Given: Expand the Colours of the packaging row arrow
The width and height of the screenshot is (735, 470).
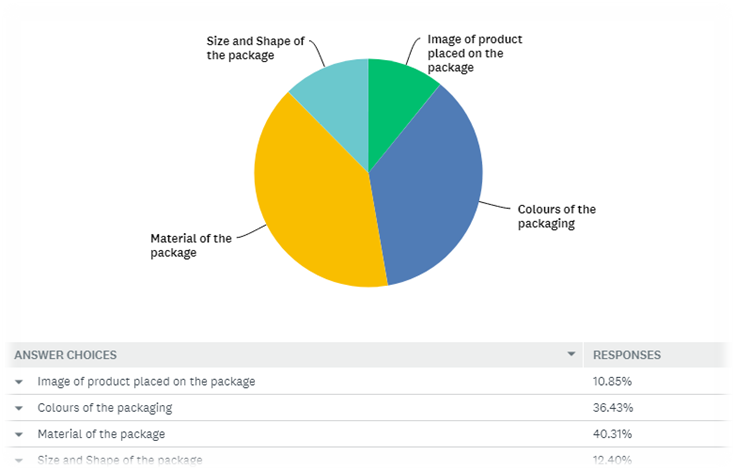Looking at the screenshot, I should (x=19, y=408).
